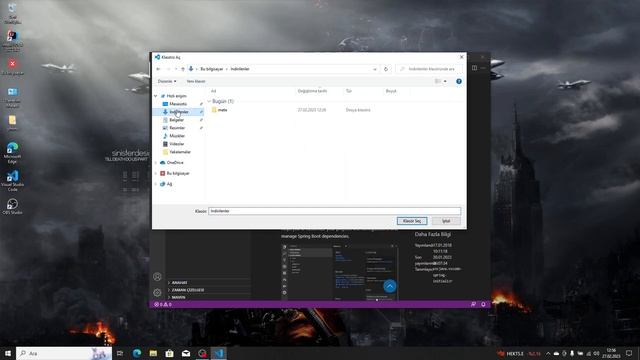This screenshot has height=360, width=640.
Task: Sort by Değiştirme tarihi column header
Action: point(312,91)
